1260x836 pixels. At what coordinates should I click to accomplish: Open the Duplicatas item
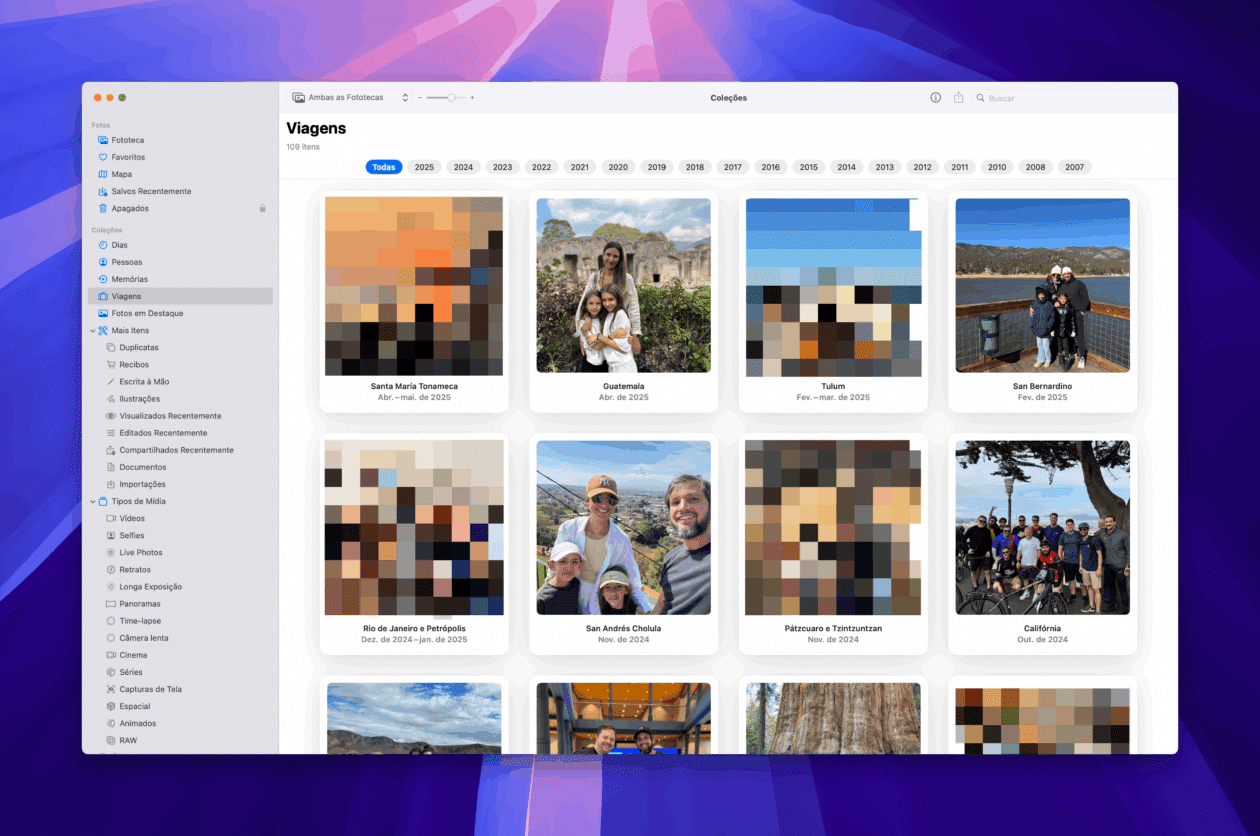[180, 347]
